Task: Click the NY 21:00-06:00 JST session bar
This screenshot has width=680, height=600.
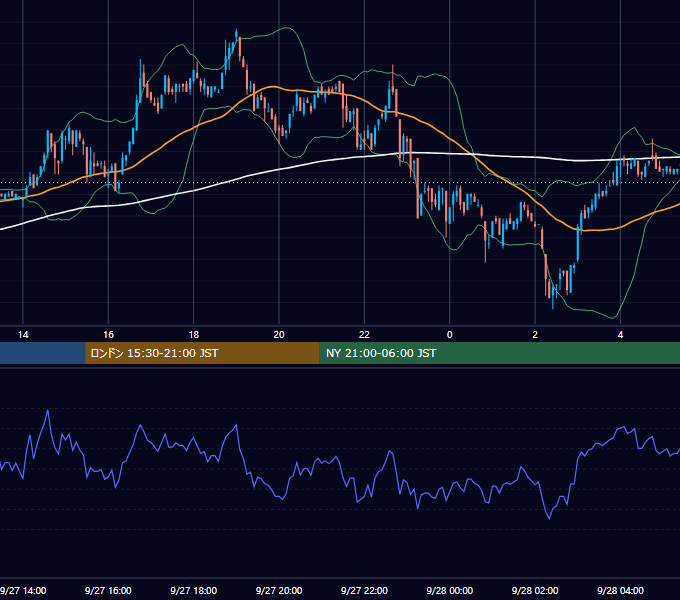Action: click(500, 353)
